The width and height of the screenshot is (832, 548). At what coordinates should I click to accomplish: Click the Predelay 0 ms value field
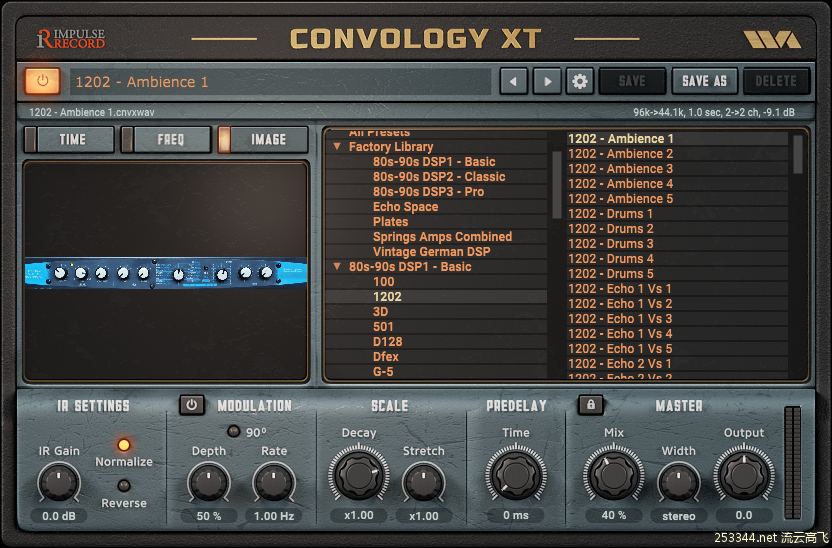[516, 515]
